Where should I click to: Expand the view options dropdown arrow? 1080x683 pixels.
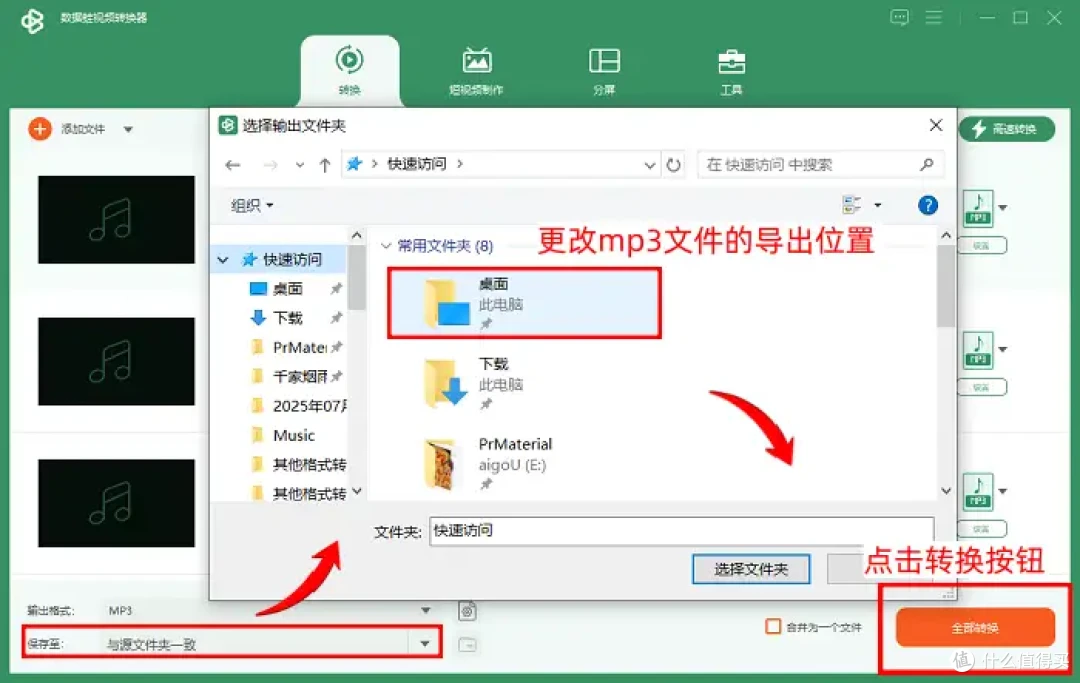[x=878, y=205]
